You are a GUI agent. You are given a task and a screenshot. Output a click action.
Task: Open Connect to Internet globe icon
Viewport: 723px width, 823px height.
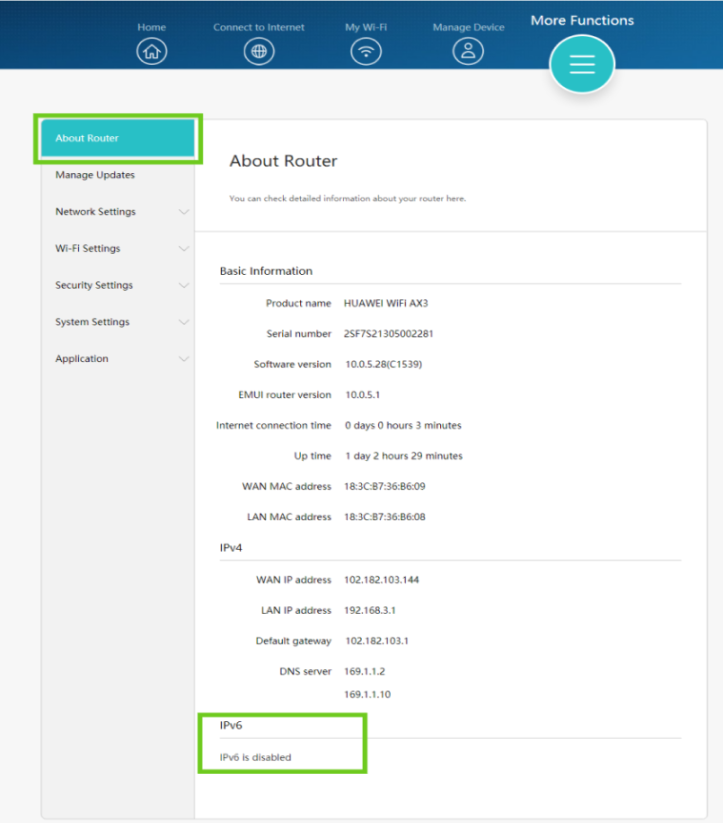(x=259, y=52)
